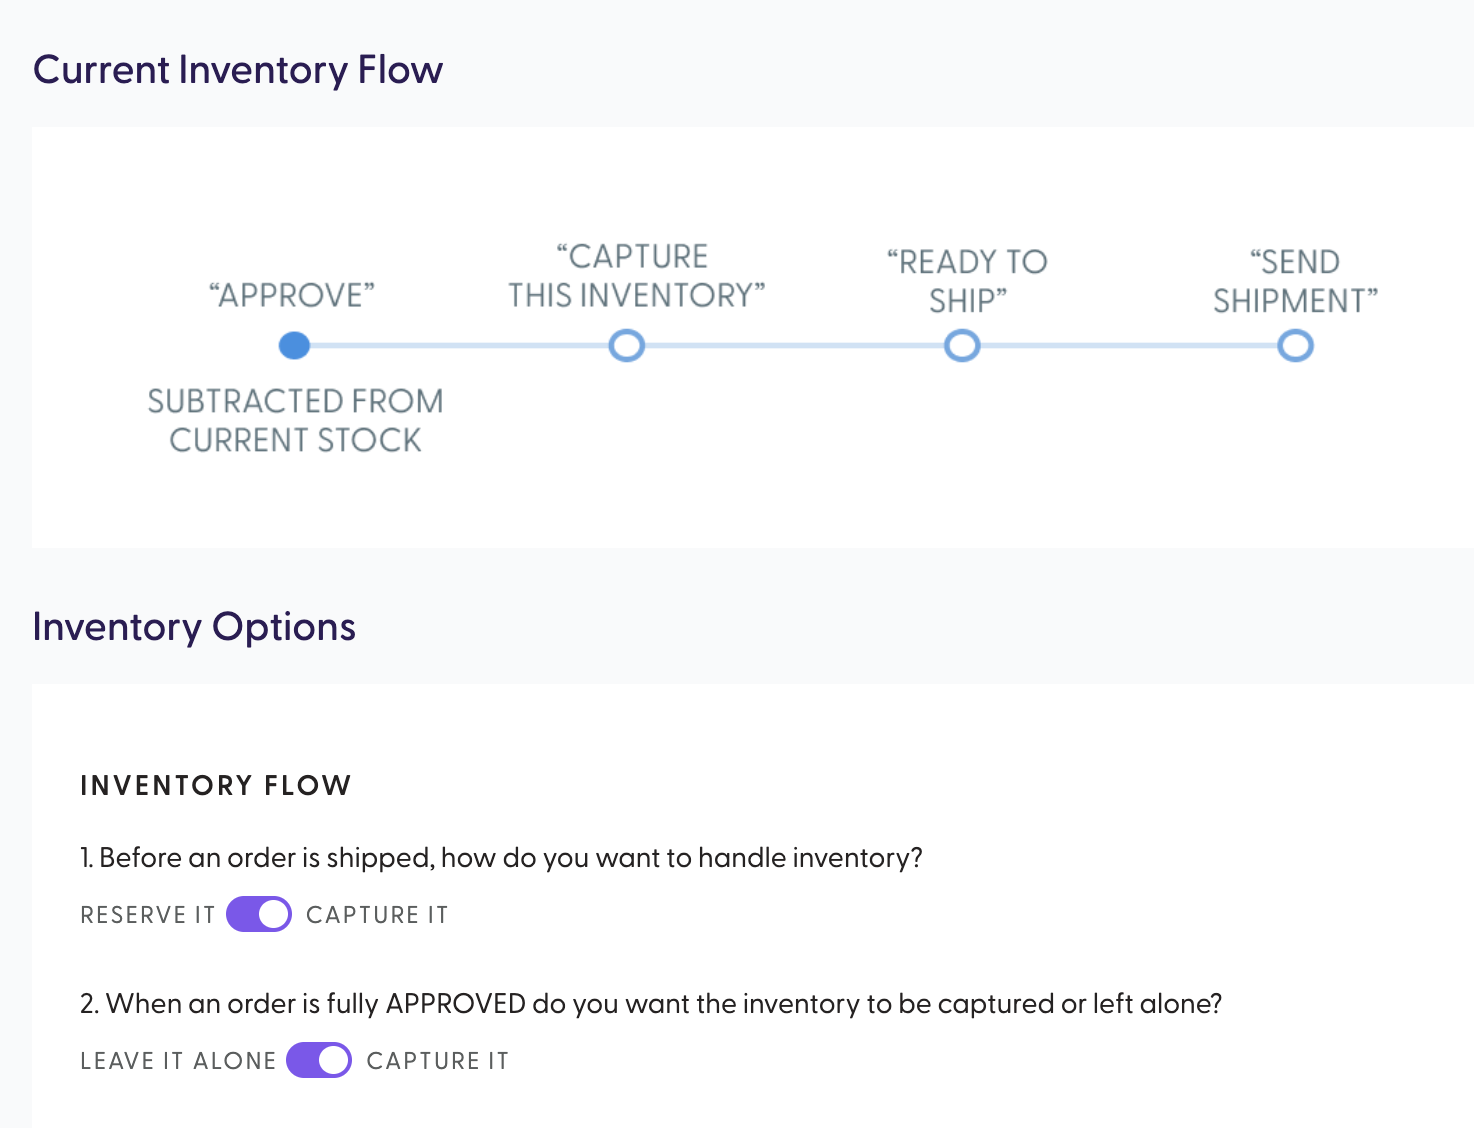Click the "APPROVE" step label
The height and width of the screenshot is (1128, 1474).
coord(292,296)
